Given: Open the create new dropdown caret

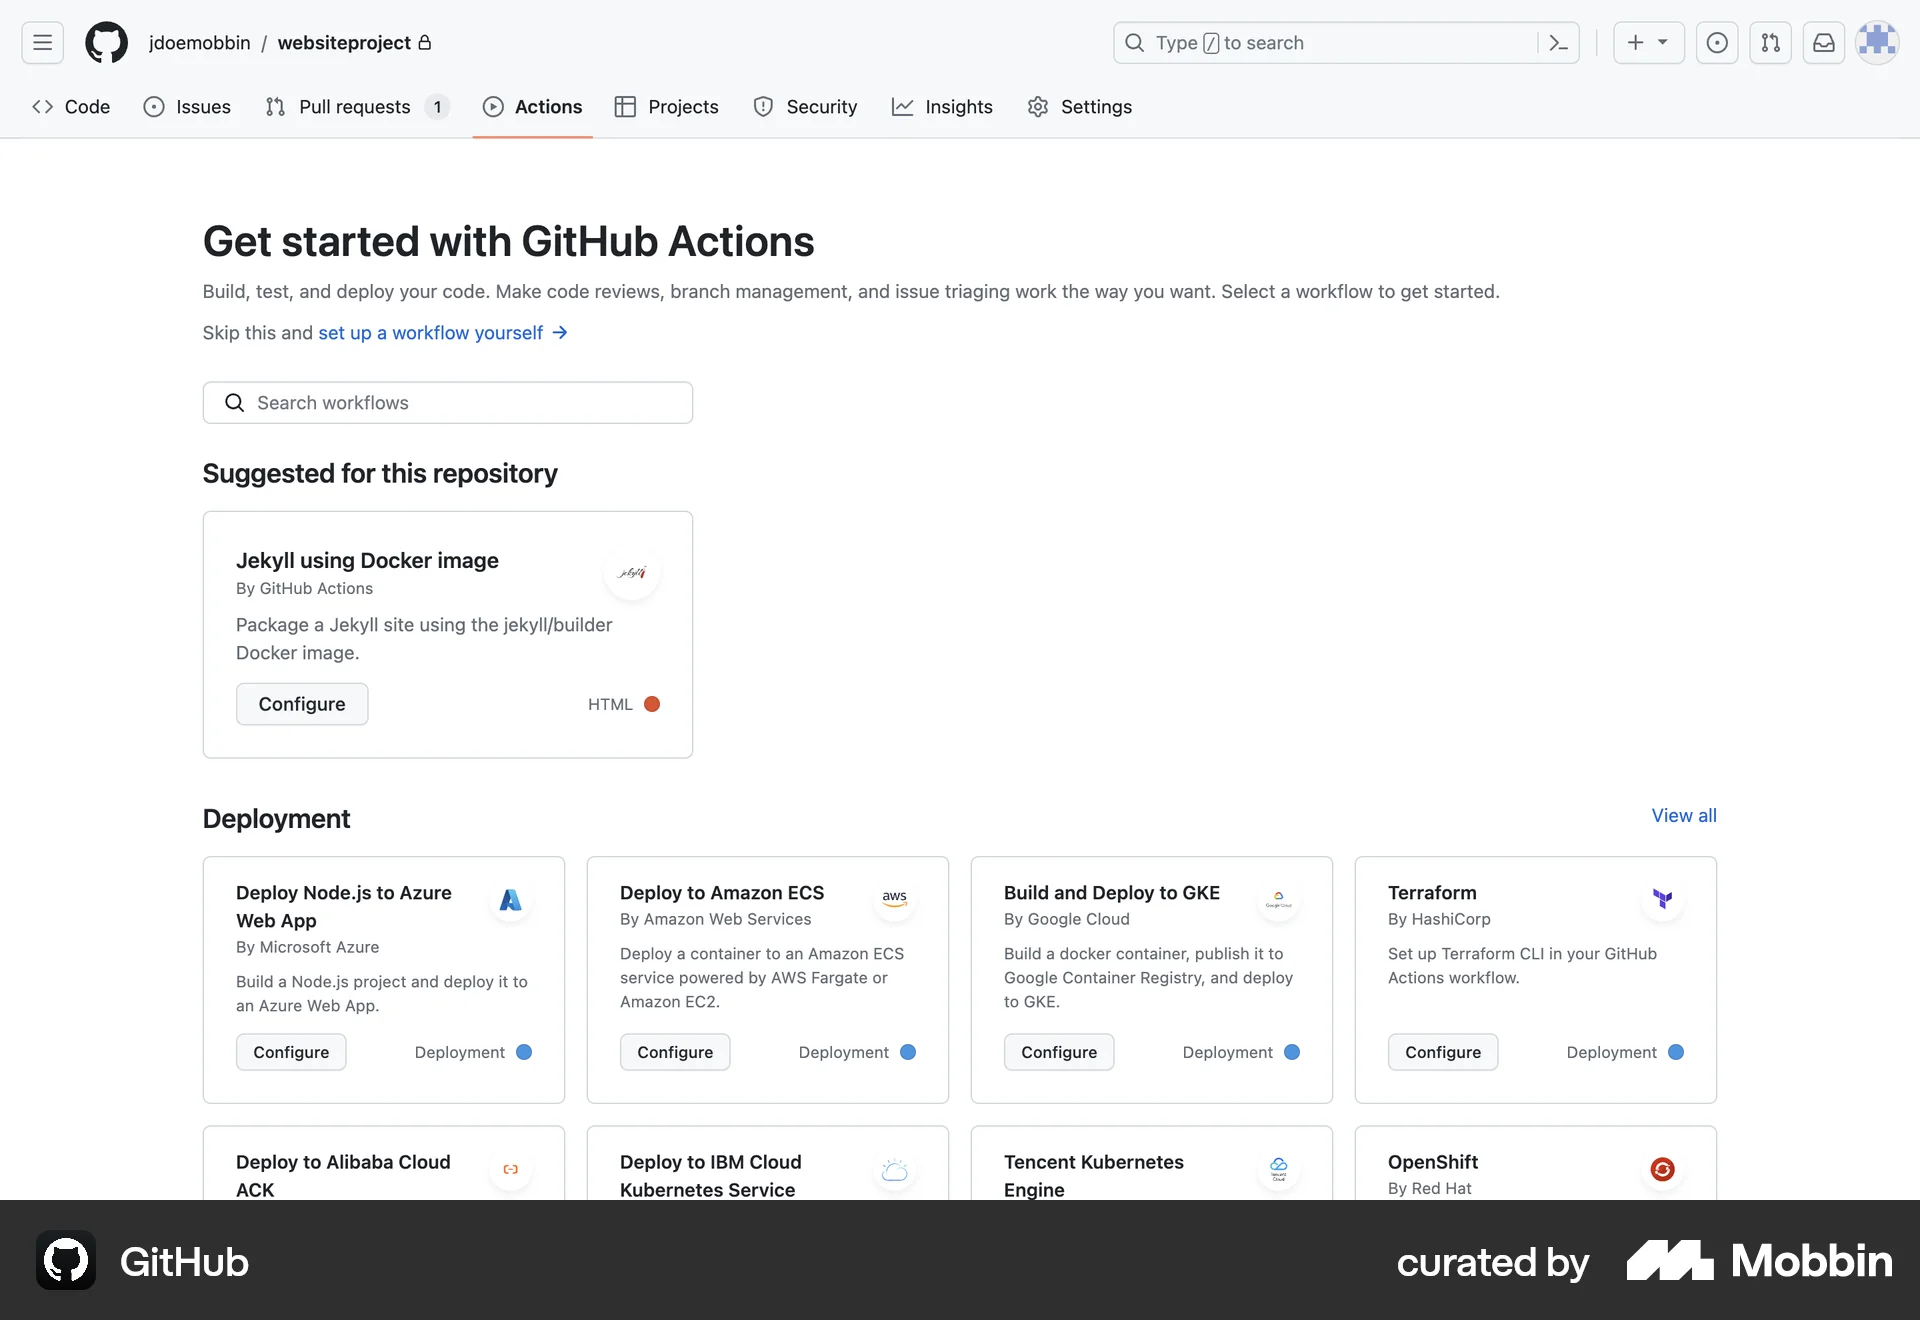Looking at the screenshot, I should 1663,43.
